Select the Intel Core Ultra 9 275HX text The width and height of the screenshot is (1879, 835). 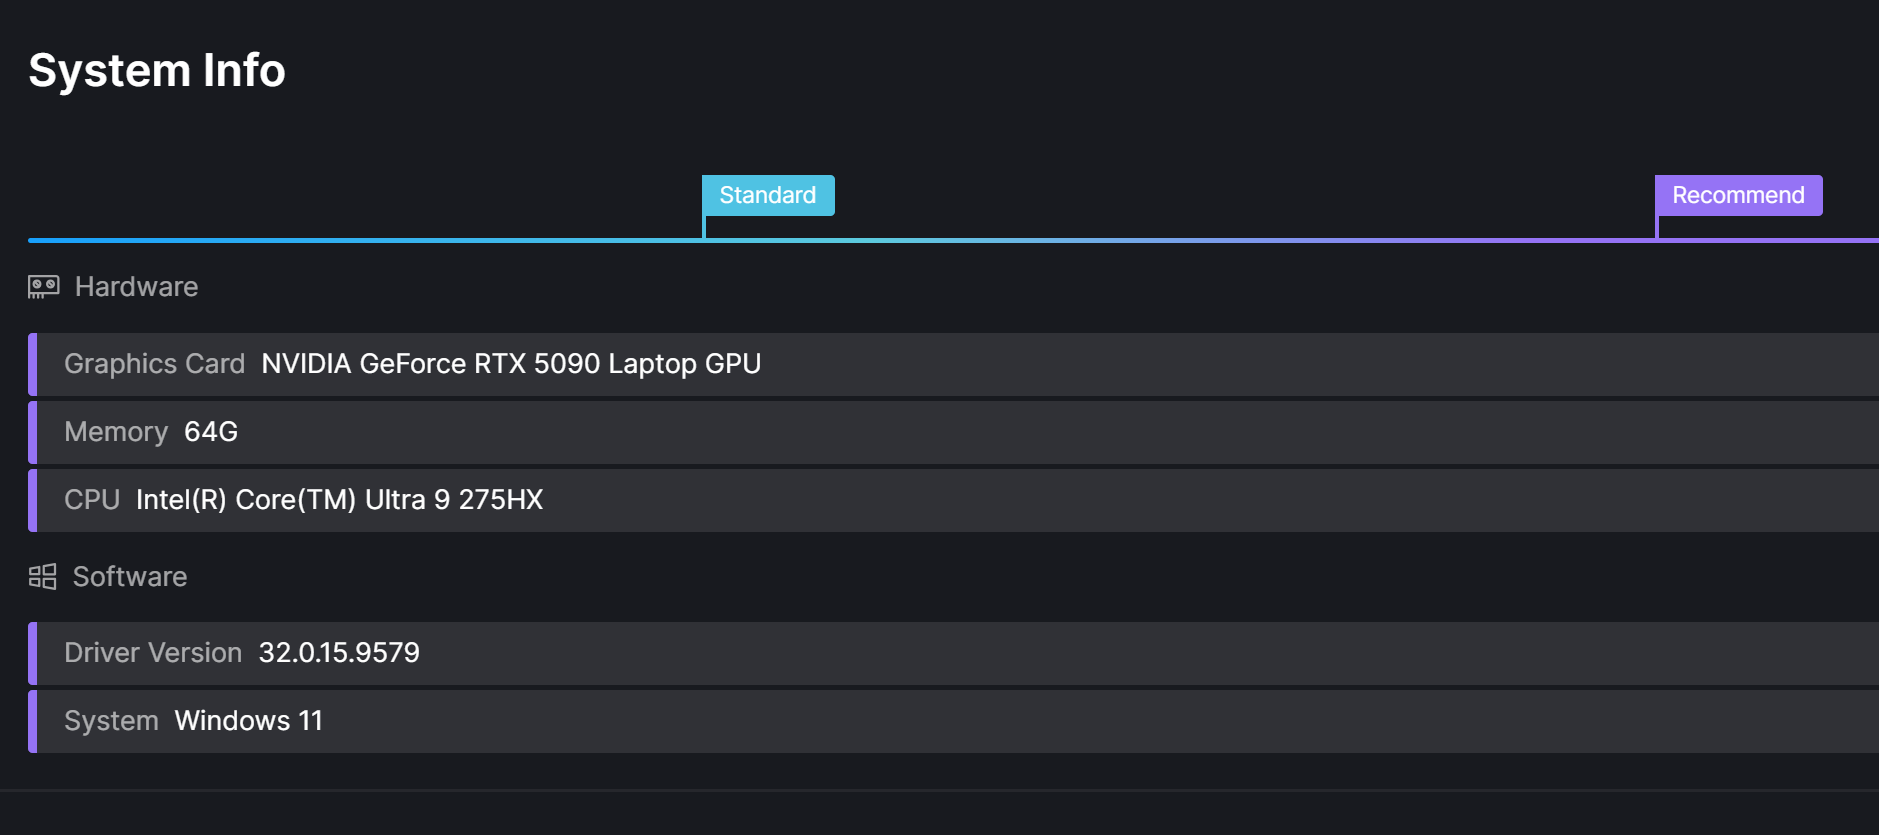(339, 500)
